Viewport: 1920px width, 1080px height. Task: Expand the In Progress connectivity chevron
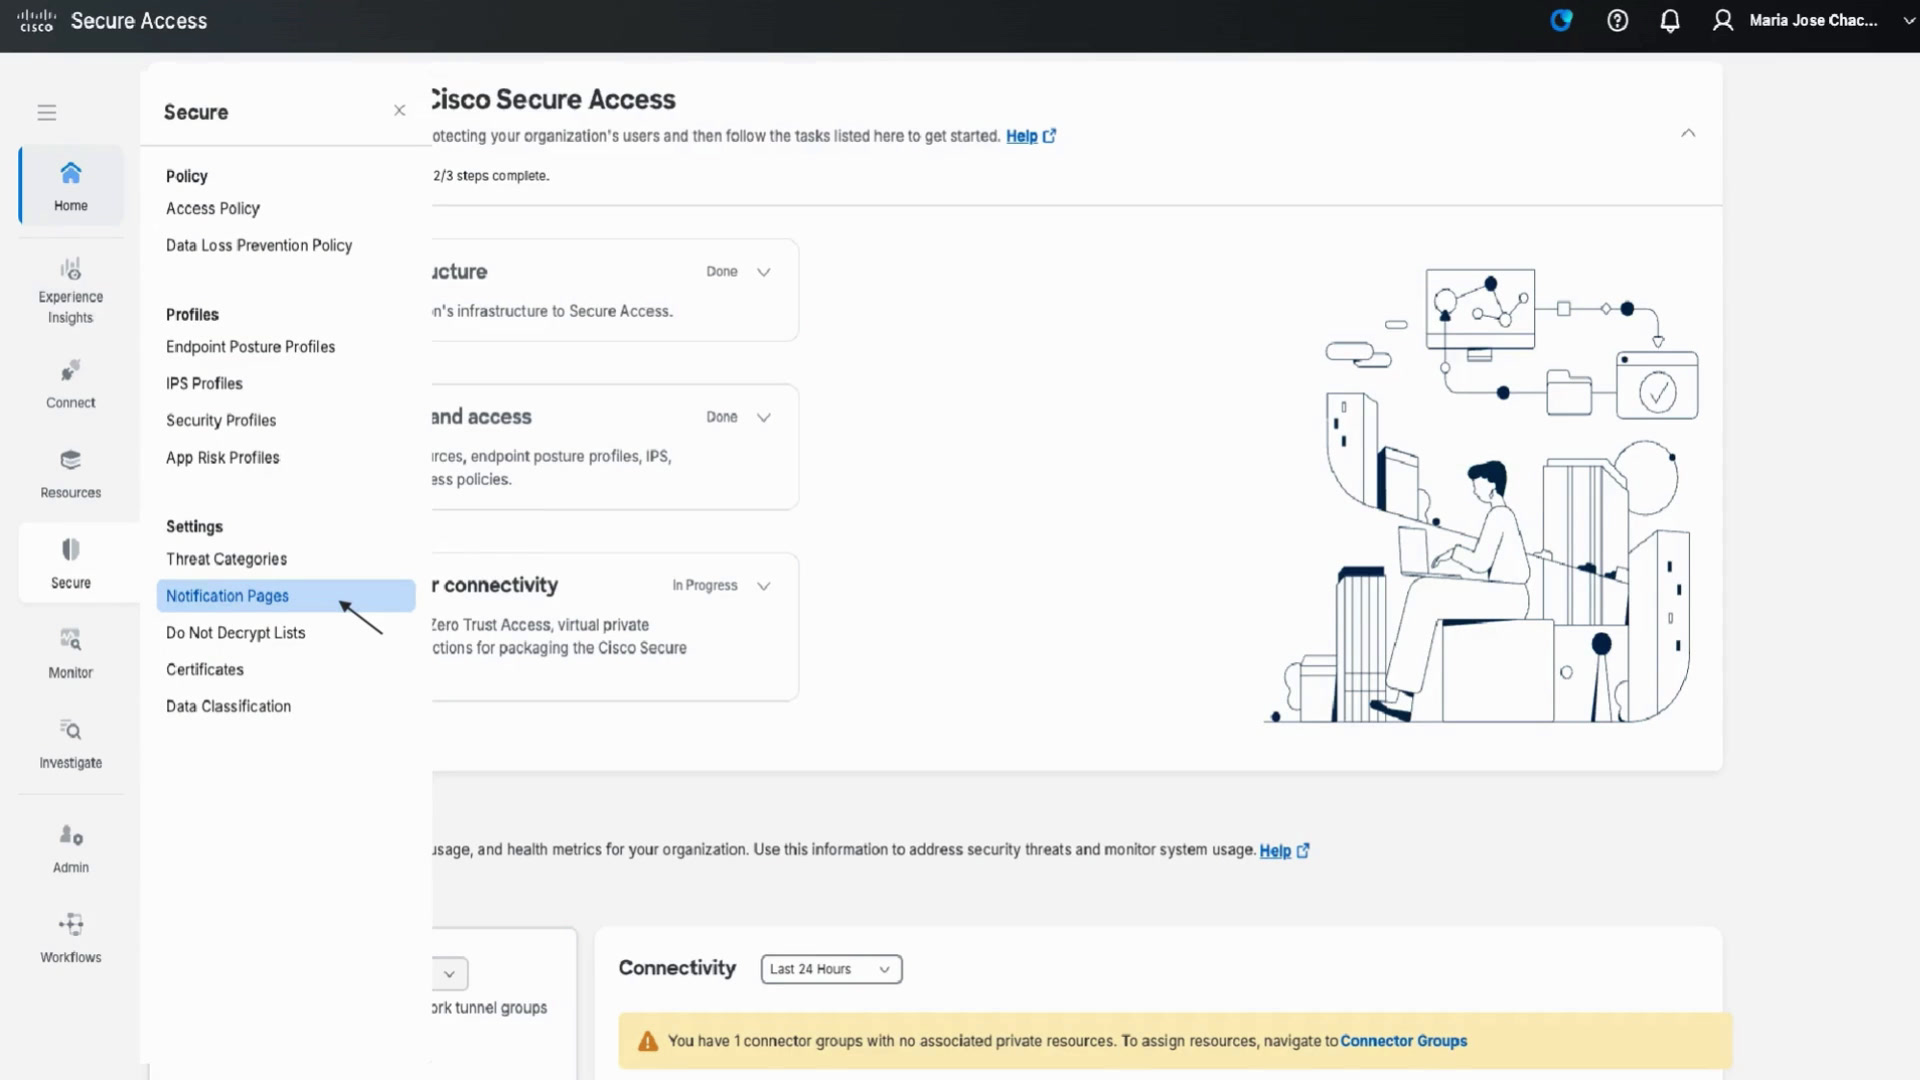tap(764, 586)
